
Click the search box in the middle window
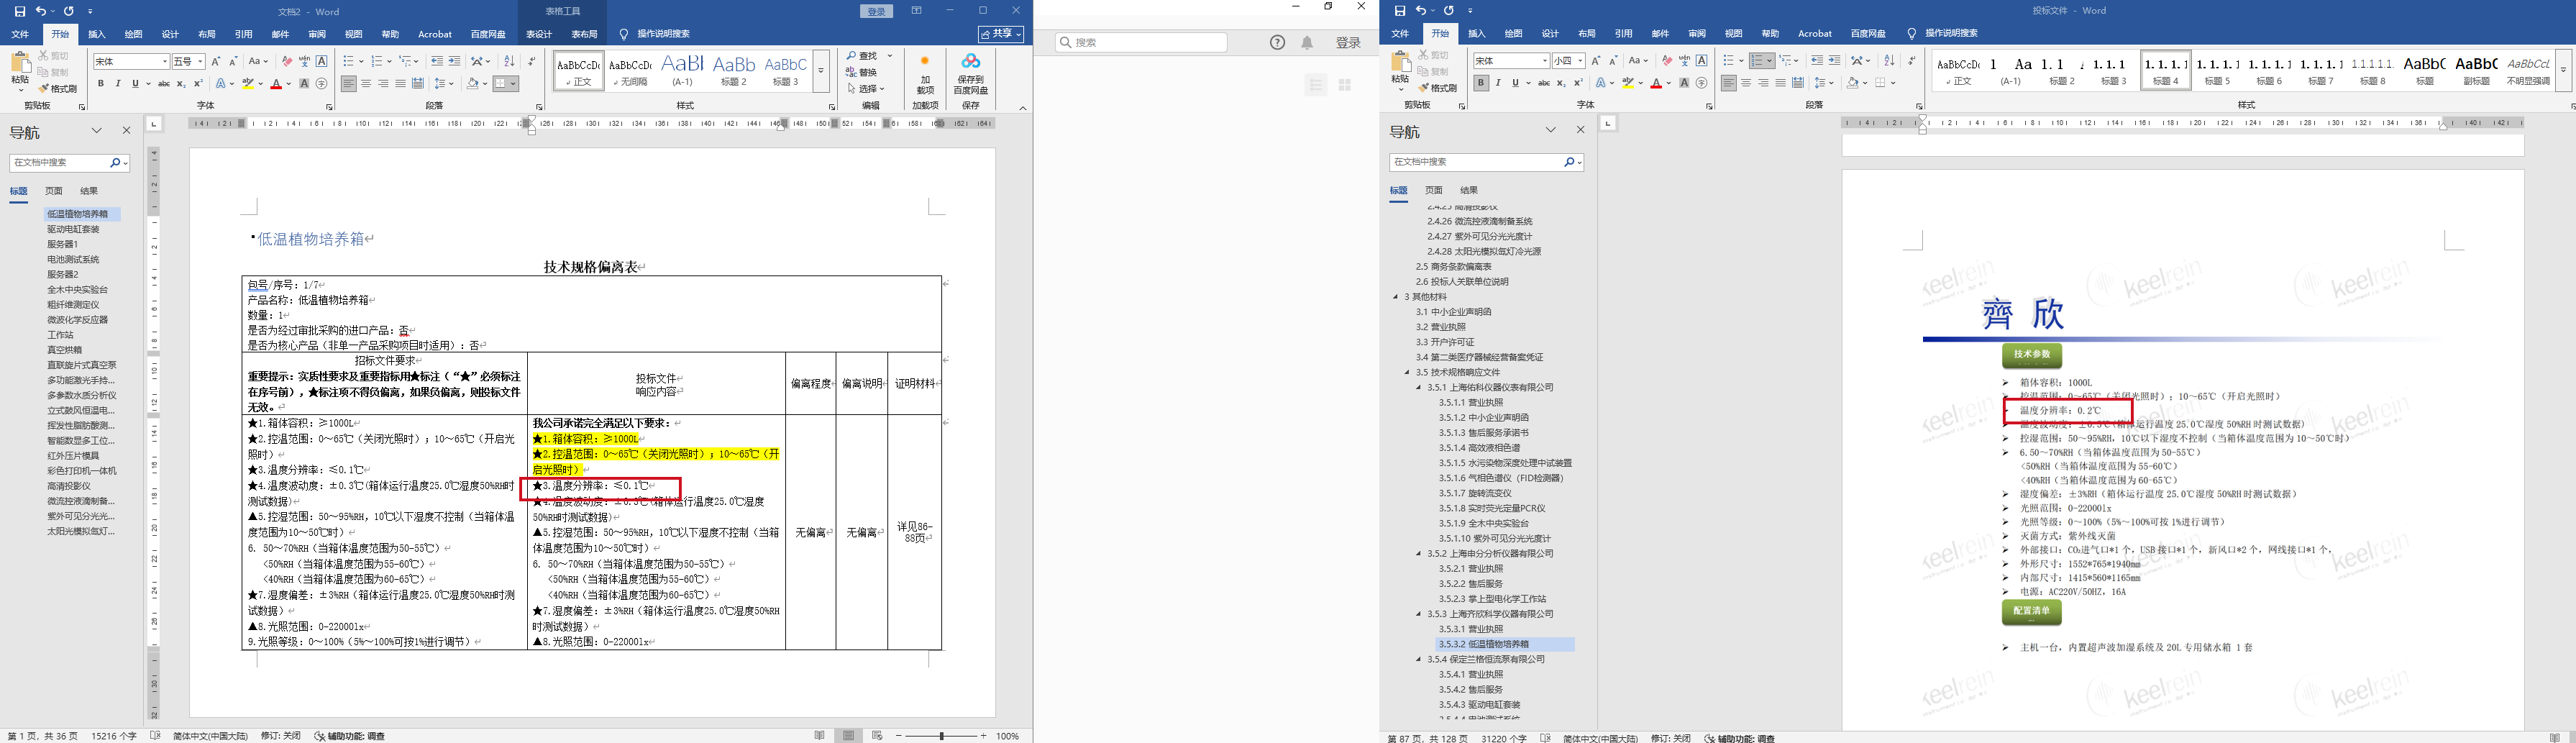(1141, 42)
